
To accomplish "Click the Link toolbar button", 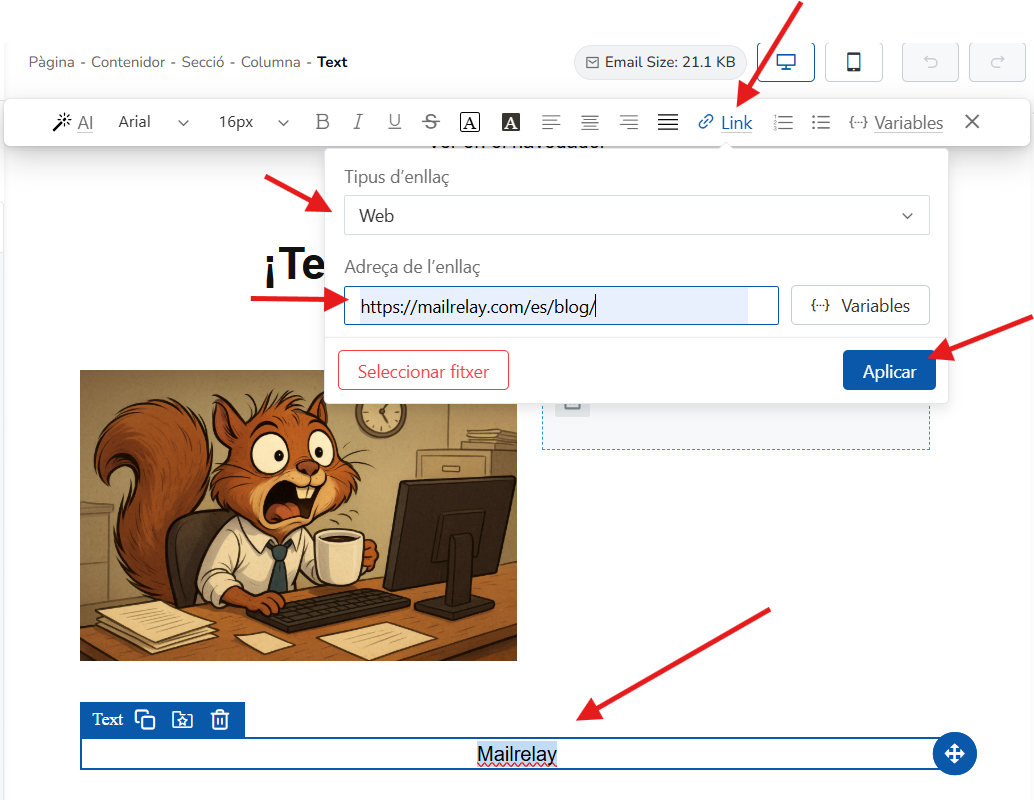I will tap(725, 123).
